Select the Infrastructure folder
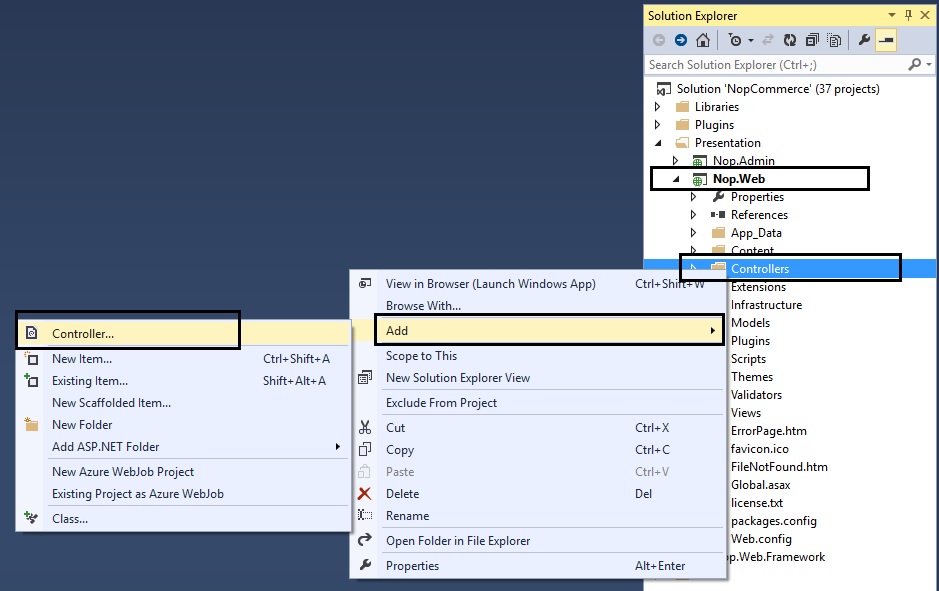Image resolution: width=939 pixels, height=591 pixels. 766,305
